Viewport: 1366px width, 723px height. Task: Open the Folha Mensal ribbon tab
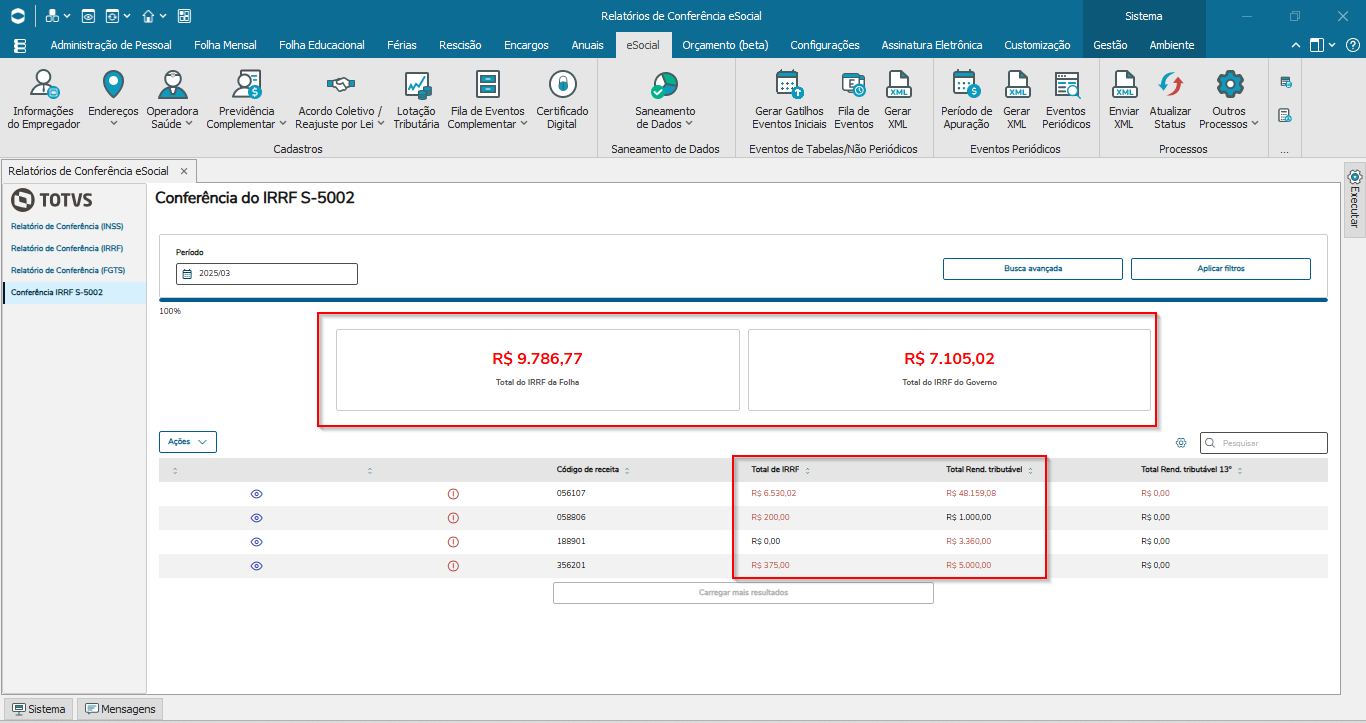click(225, 45)
